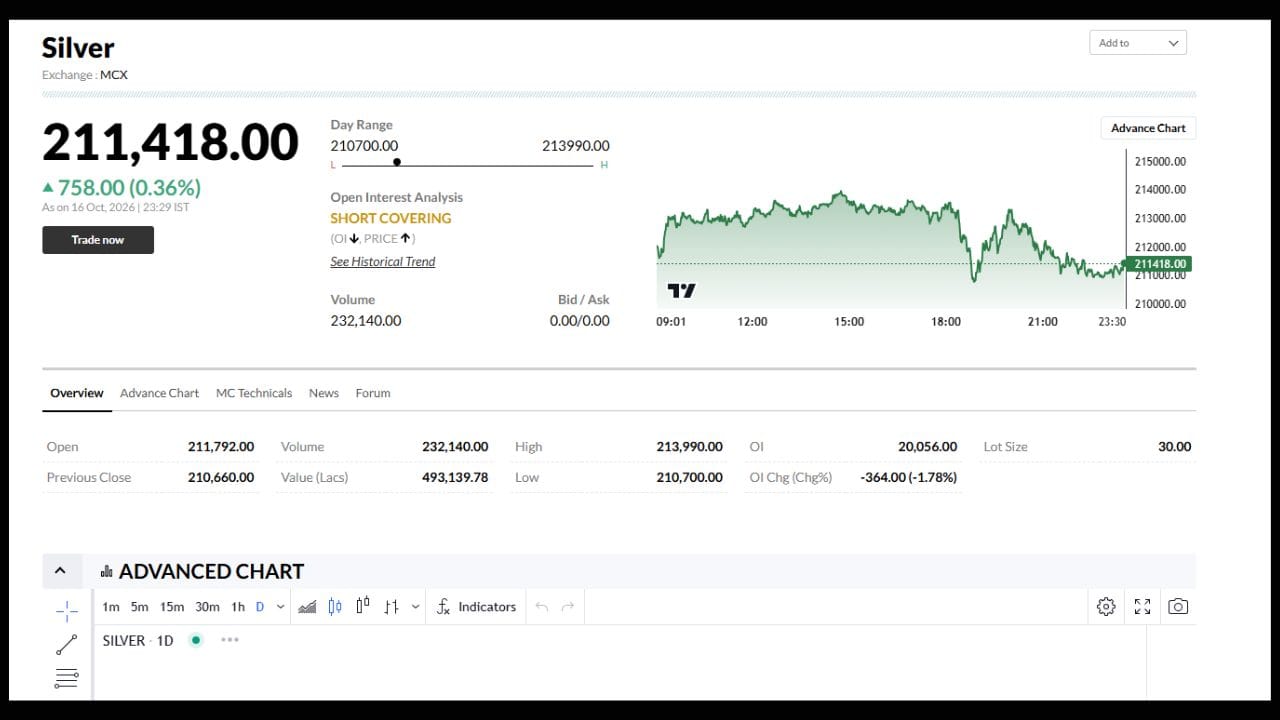Click the Trade now button

[98, 240]
